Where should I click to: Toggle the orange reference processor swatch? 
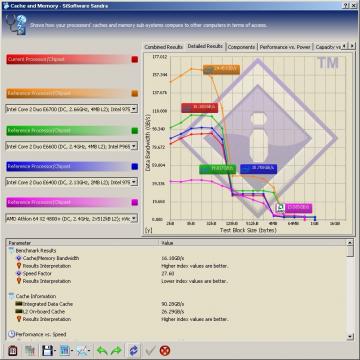(x=135, y=93)
